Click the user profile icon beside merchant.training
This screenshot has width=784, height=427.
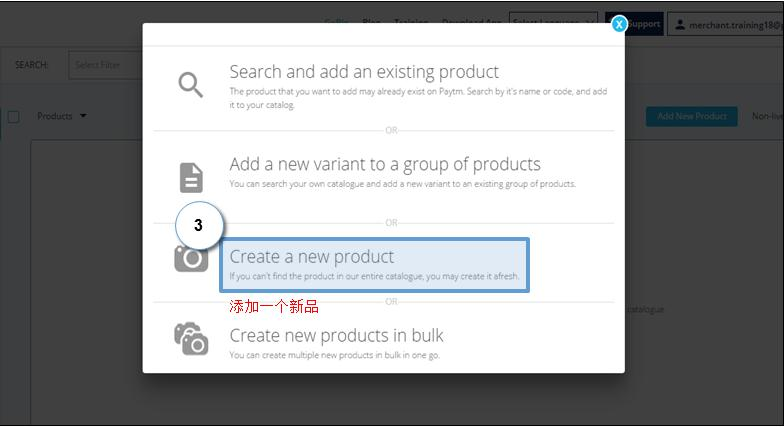coord(680,24)
